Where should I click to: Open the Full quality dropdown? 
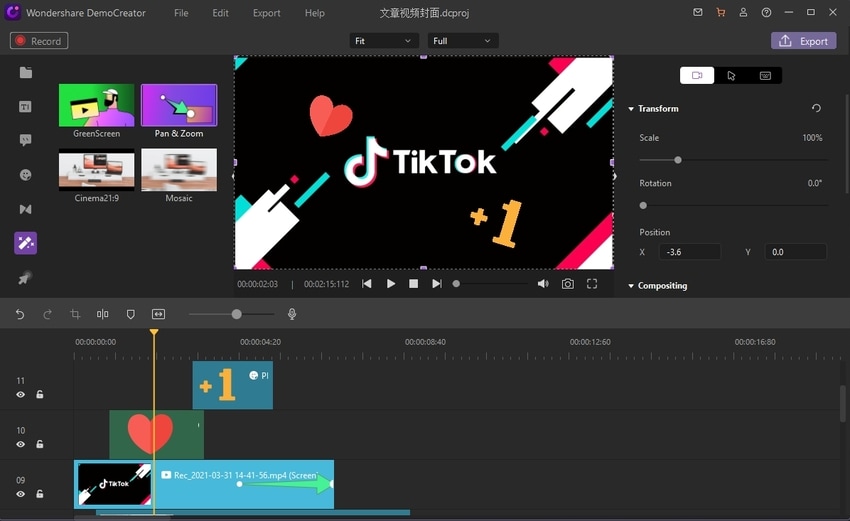[x=463, y=41]
